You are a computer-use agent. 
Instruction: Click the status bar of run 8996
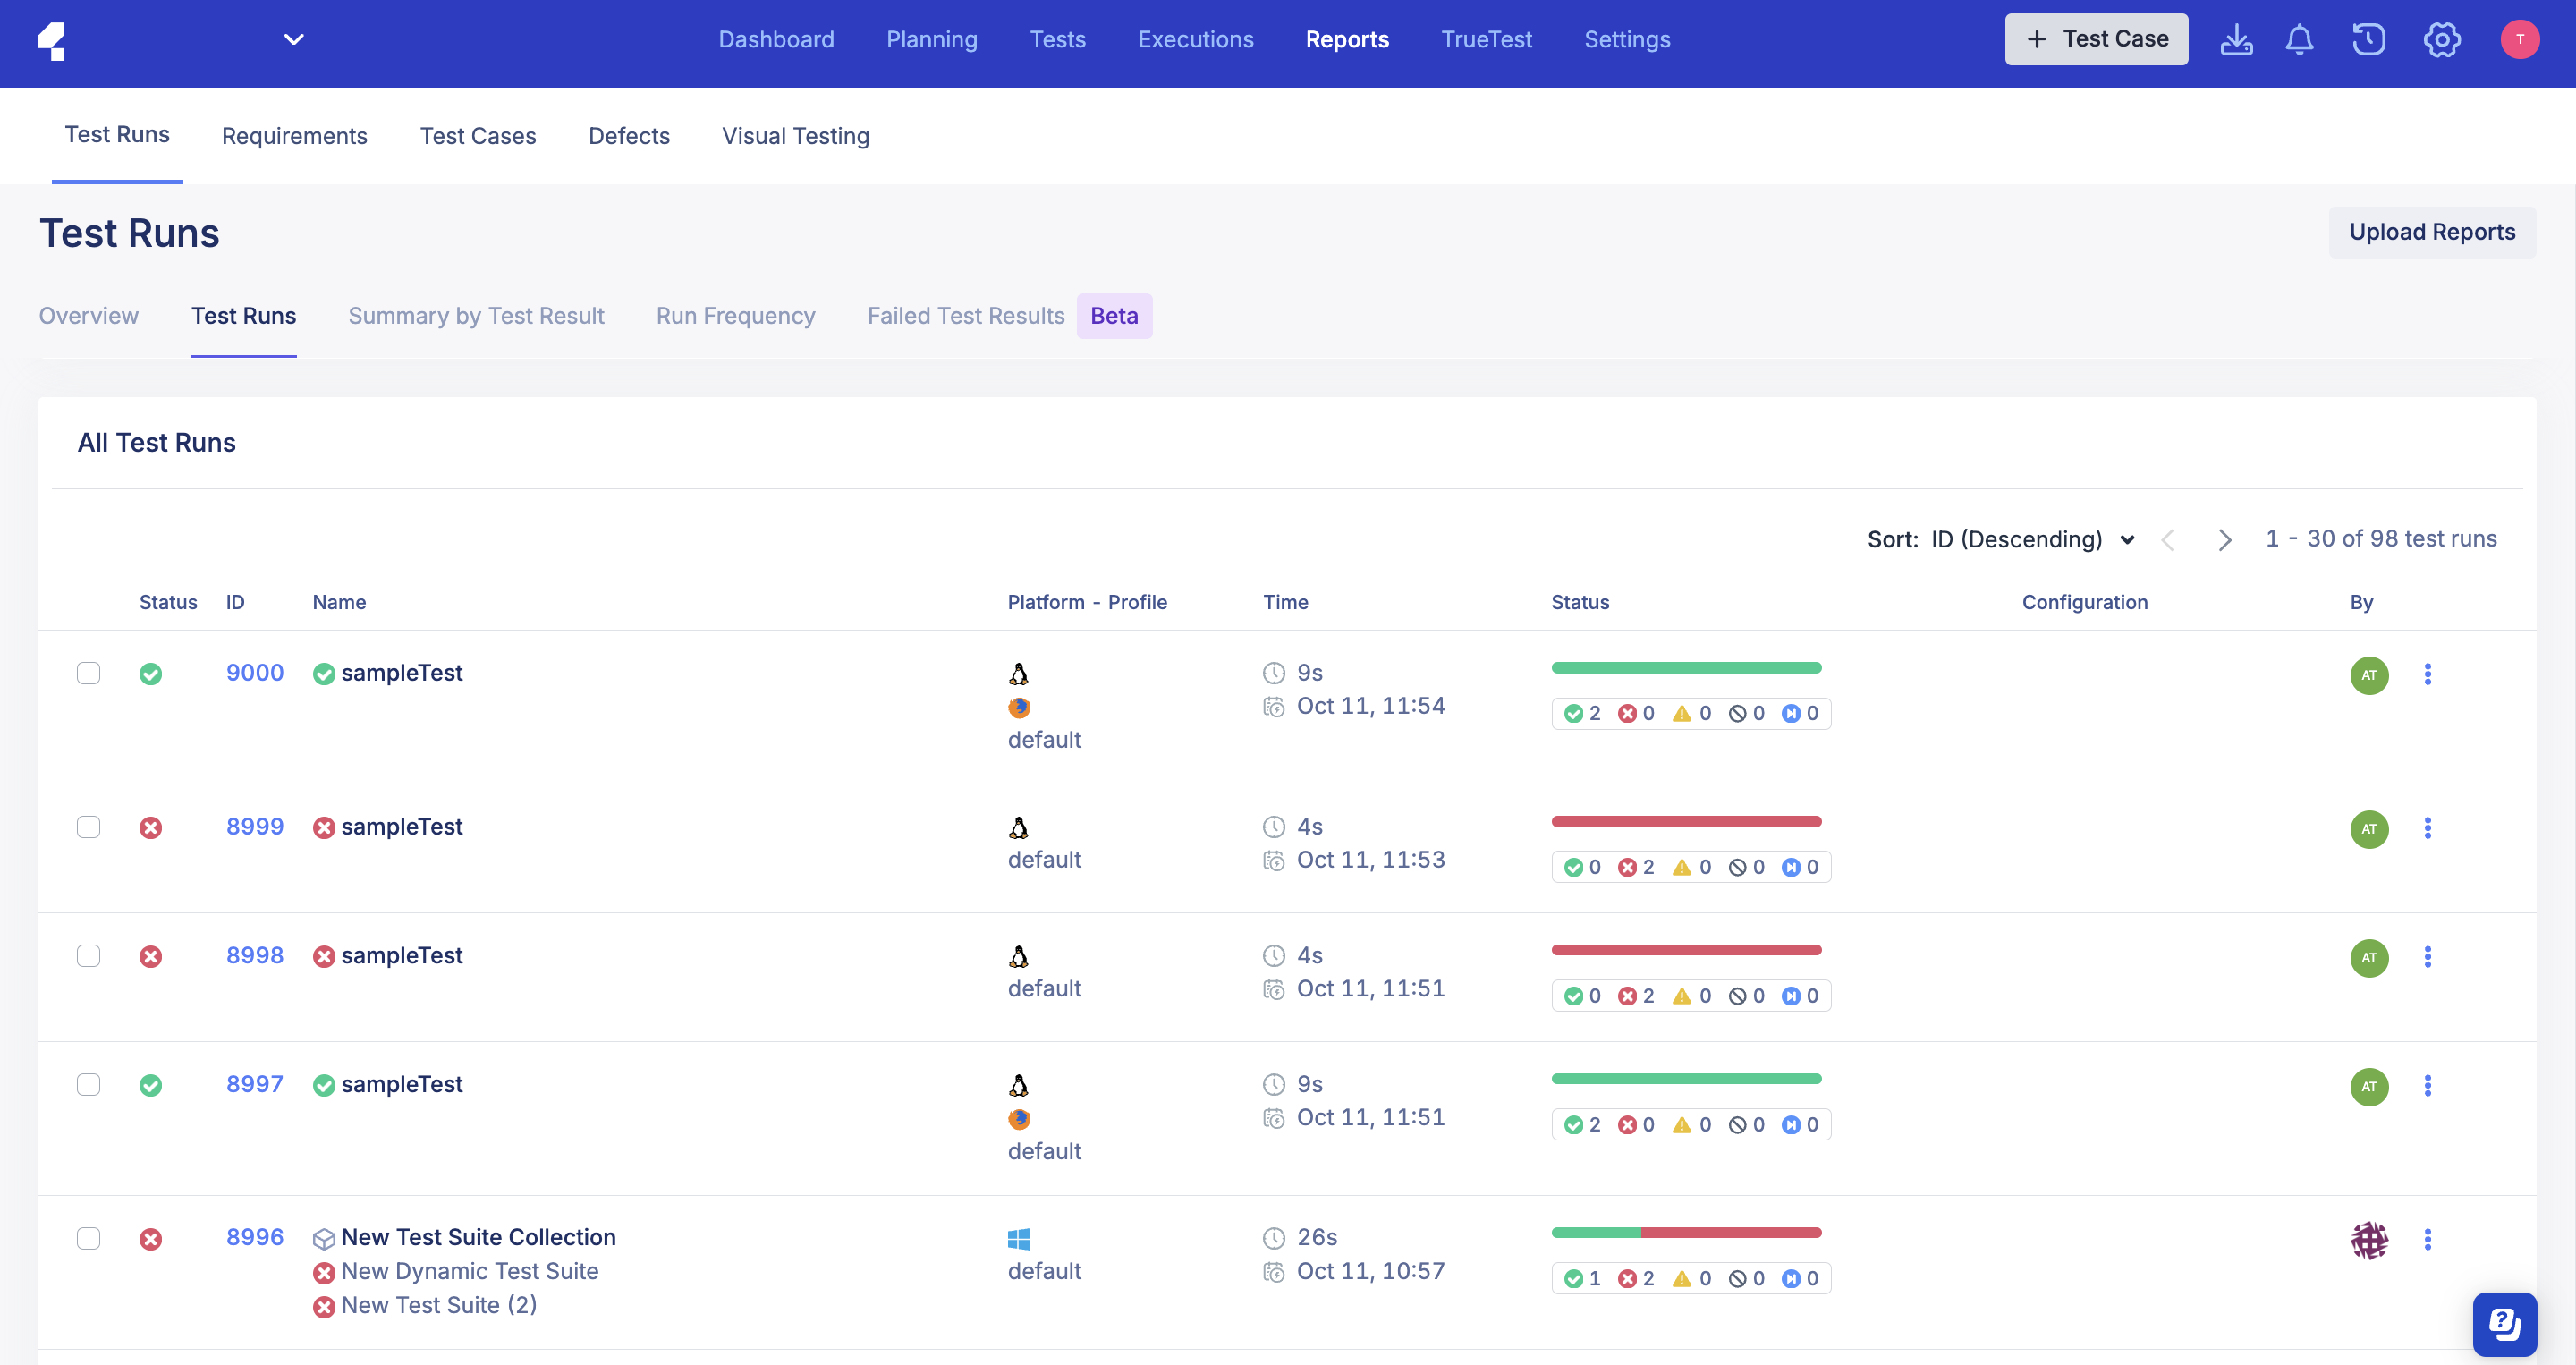click(x=1686, y=1233)
